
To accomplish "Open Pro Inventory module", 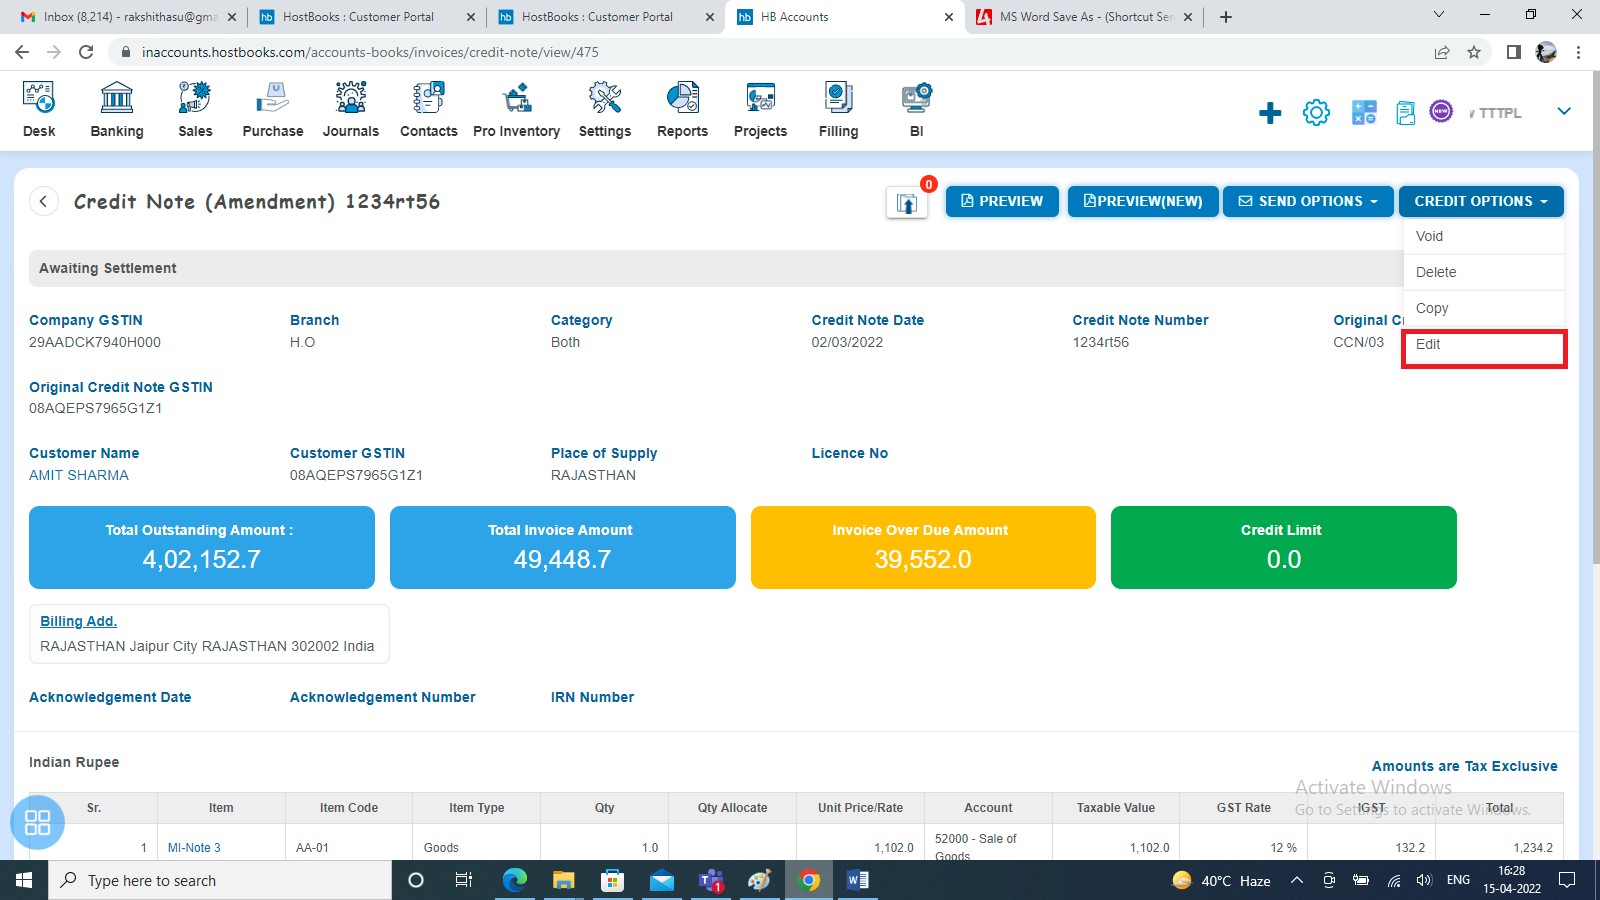I will pos(517,110).
